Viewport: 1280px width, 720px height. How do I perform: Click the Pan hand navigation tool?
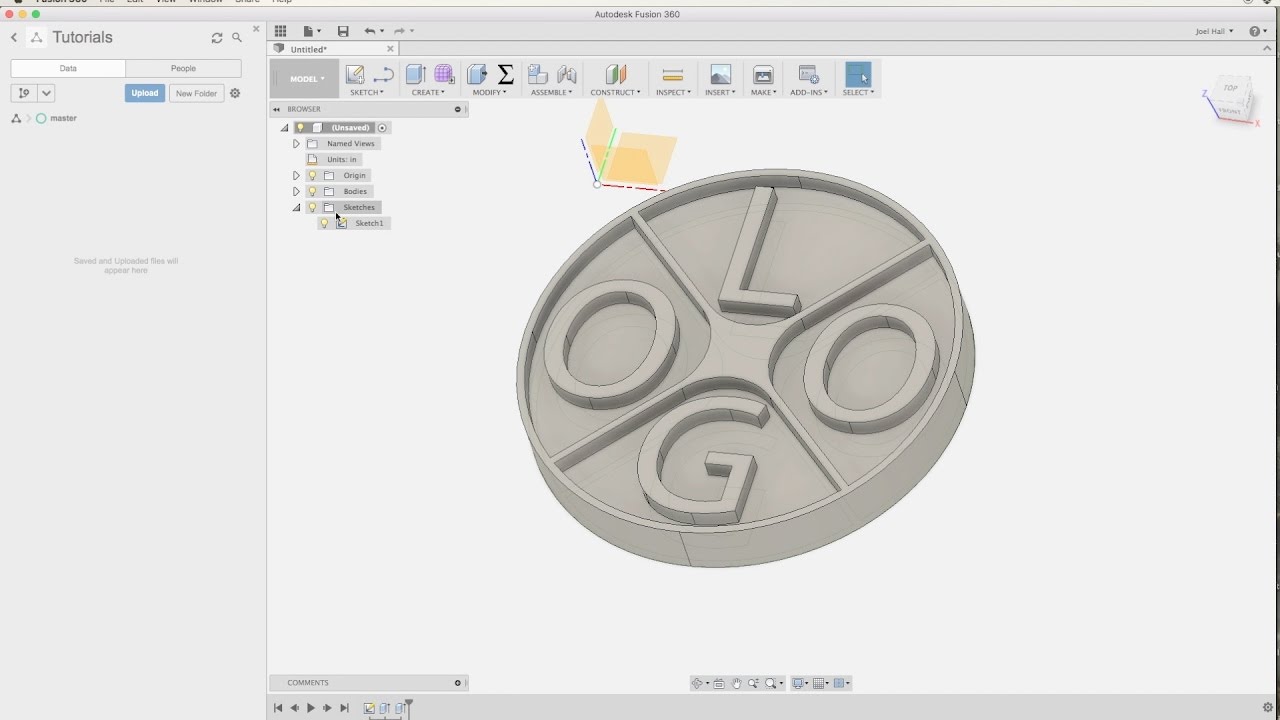click(x=737, y=683)
